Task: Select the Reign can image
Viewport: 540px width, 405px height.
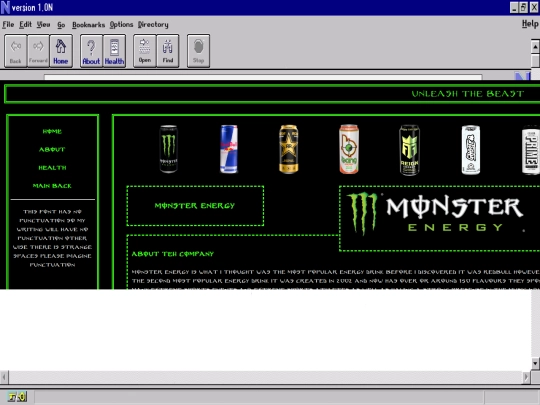Action: [x=409, y=150]
